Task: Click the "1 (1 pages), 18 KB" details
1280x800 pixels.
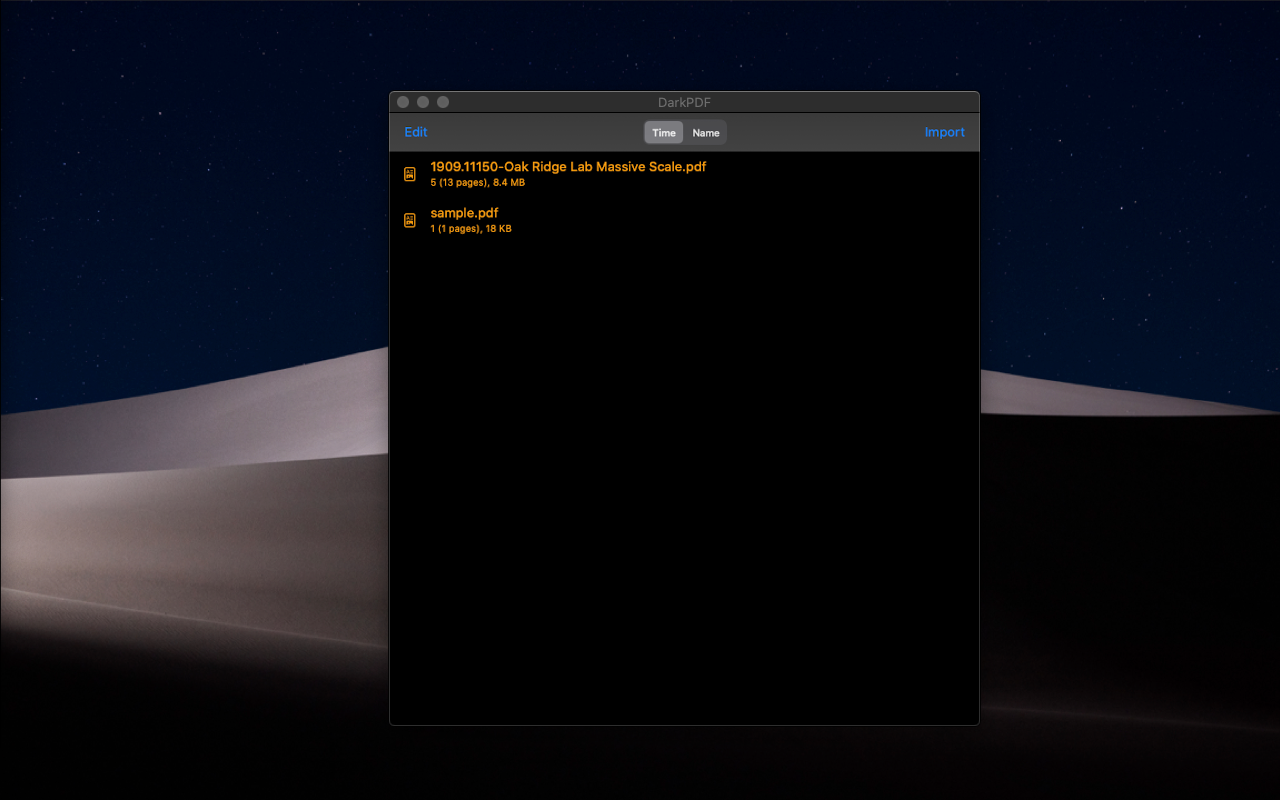Action: [471, 229]
